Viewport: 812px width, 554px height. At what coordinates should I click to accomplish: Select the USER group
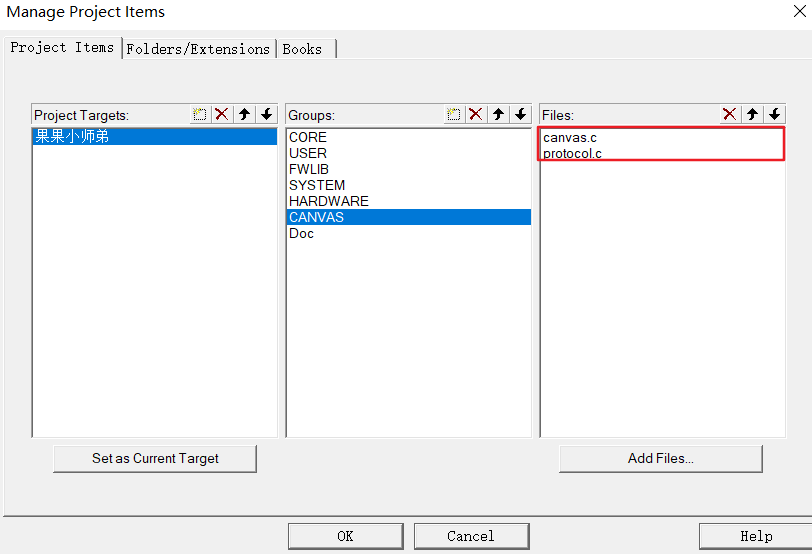point(408,153)
